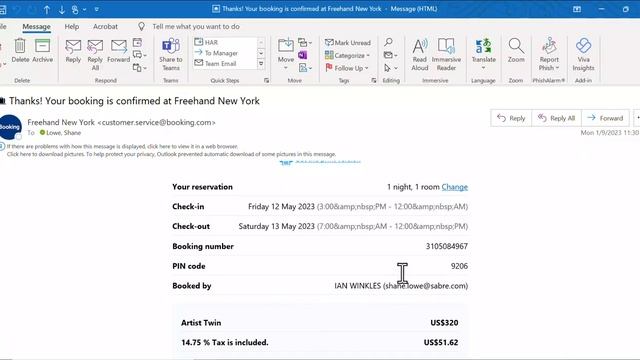Open the Categorize dropdown

click(x=347, y=55)
